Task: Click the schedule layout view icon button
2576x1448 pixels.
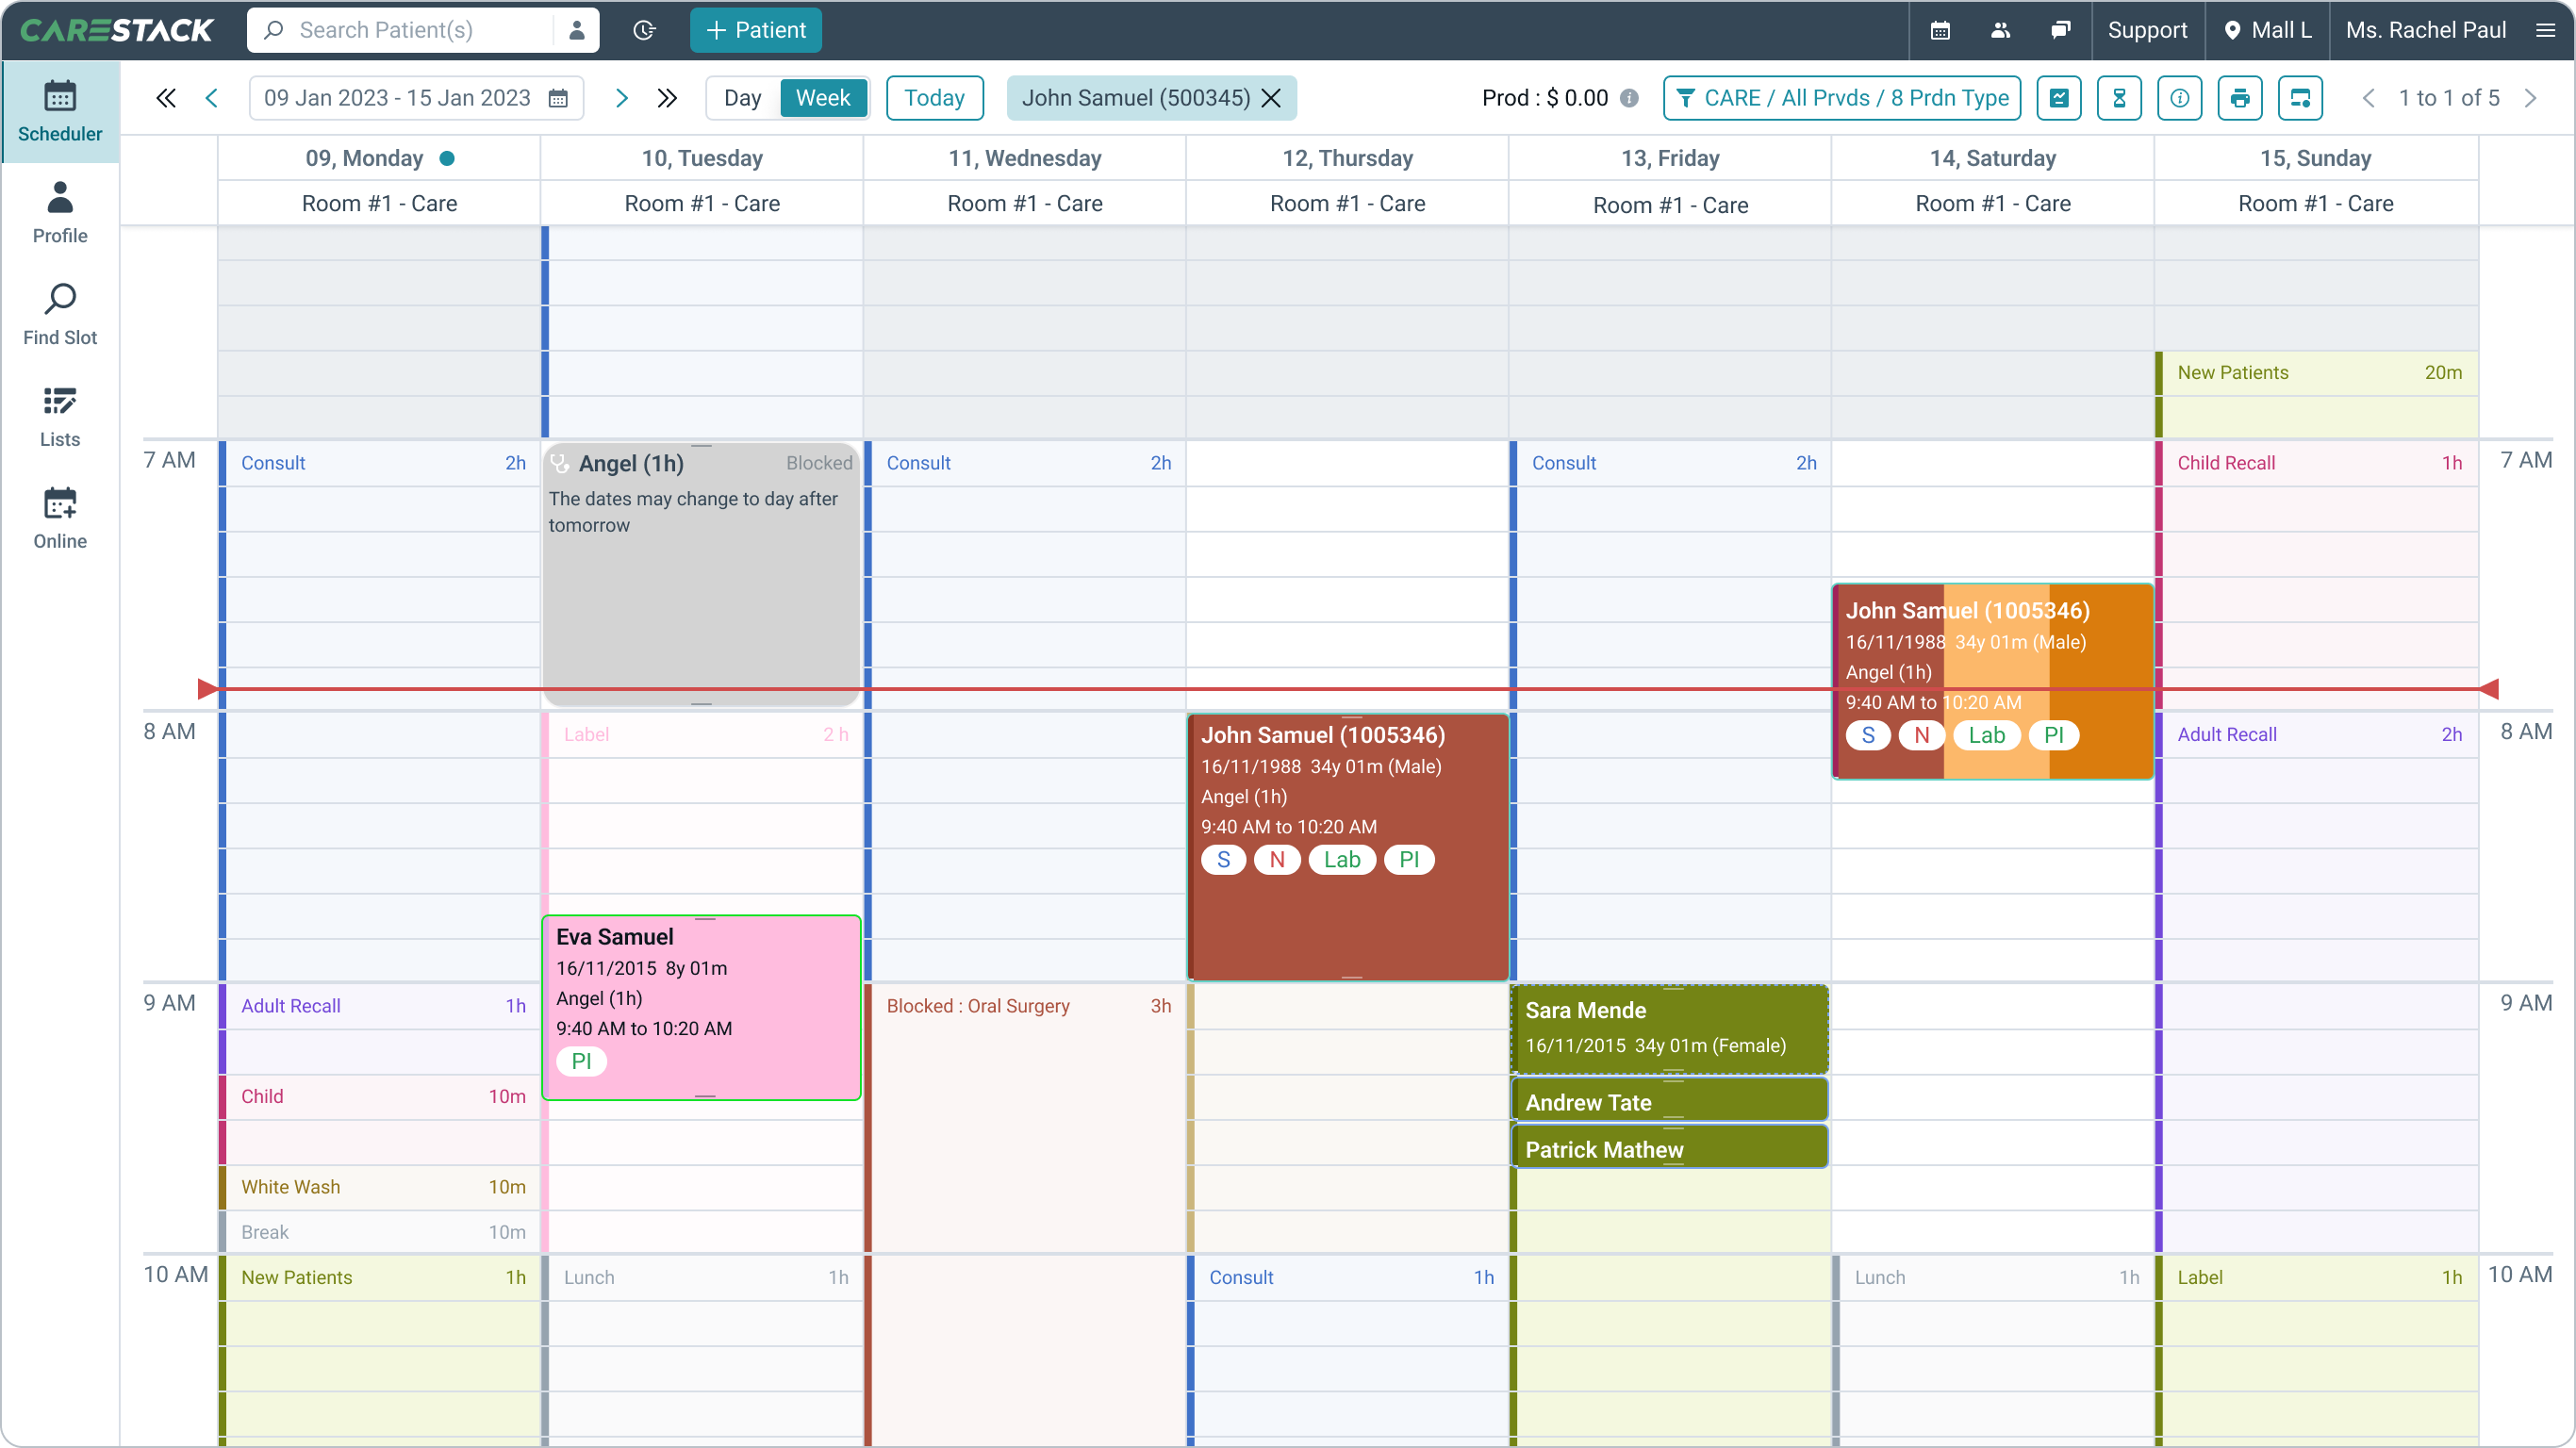Action: point(2301,98)
